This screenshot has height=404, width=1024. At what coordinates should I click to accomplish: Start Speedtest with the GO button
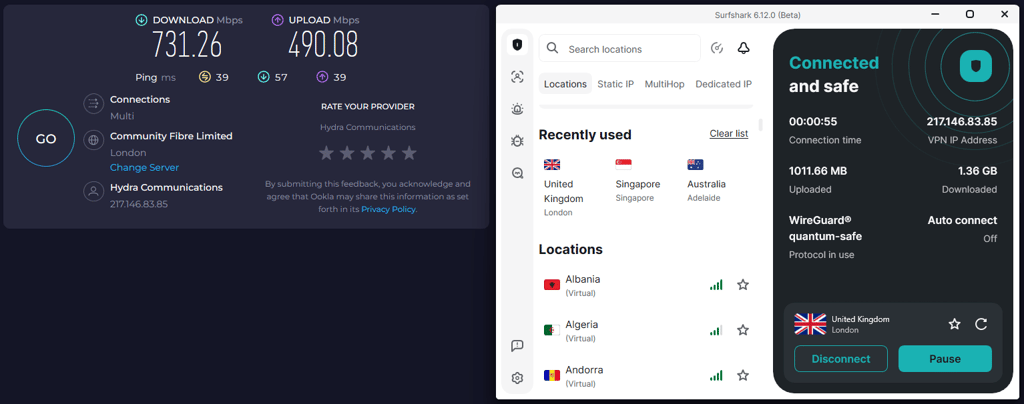coord(46,139)
